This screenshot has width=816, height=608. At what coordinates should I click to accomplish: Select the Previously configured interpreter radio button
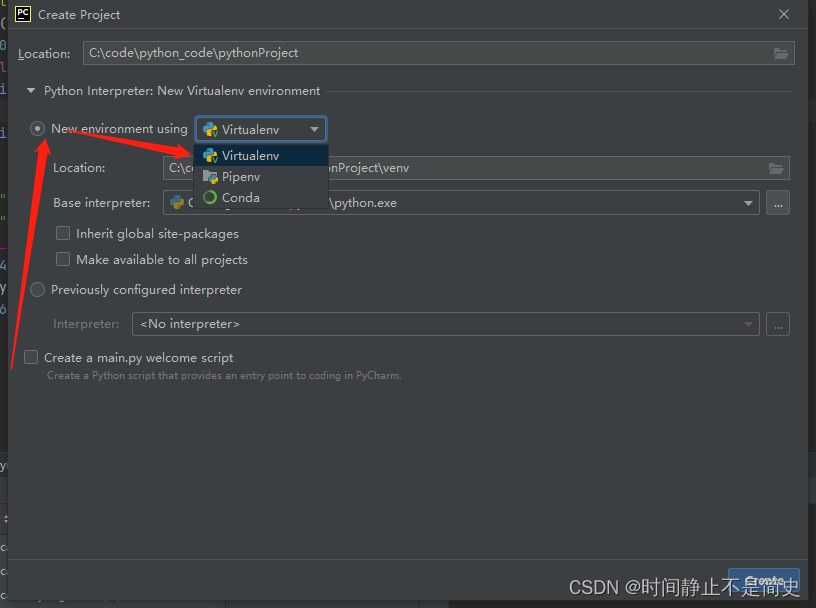coord(37,289)
